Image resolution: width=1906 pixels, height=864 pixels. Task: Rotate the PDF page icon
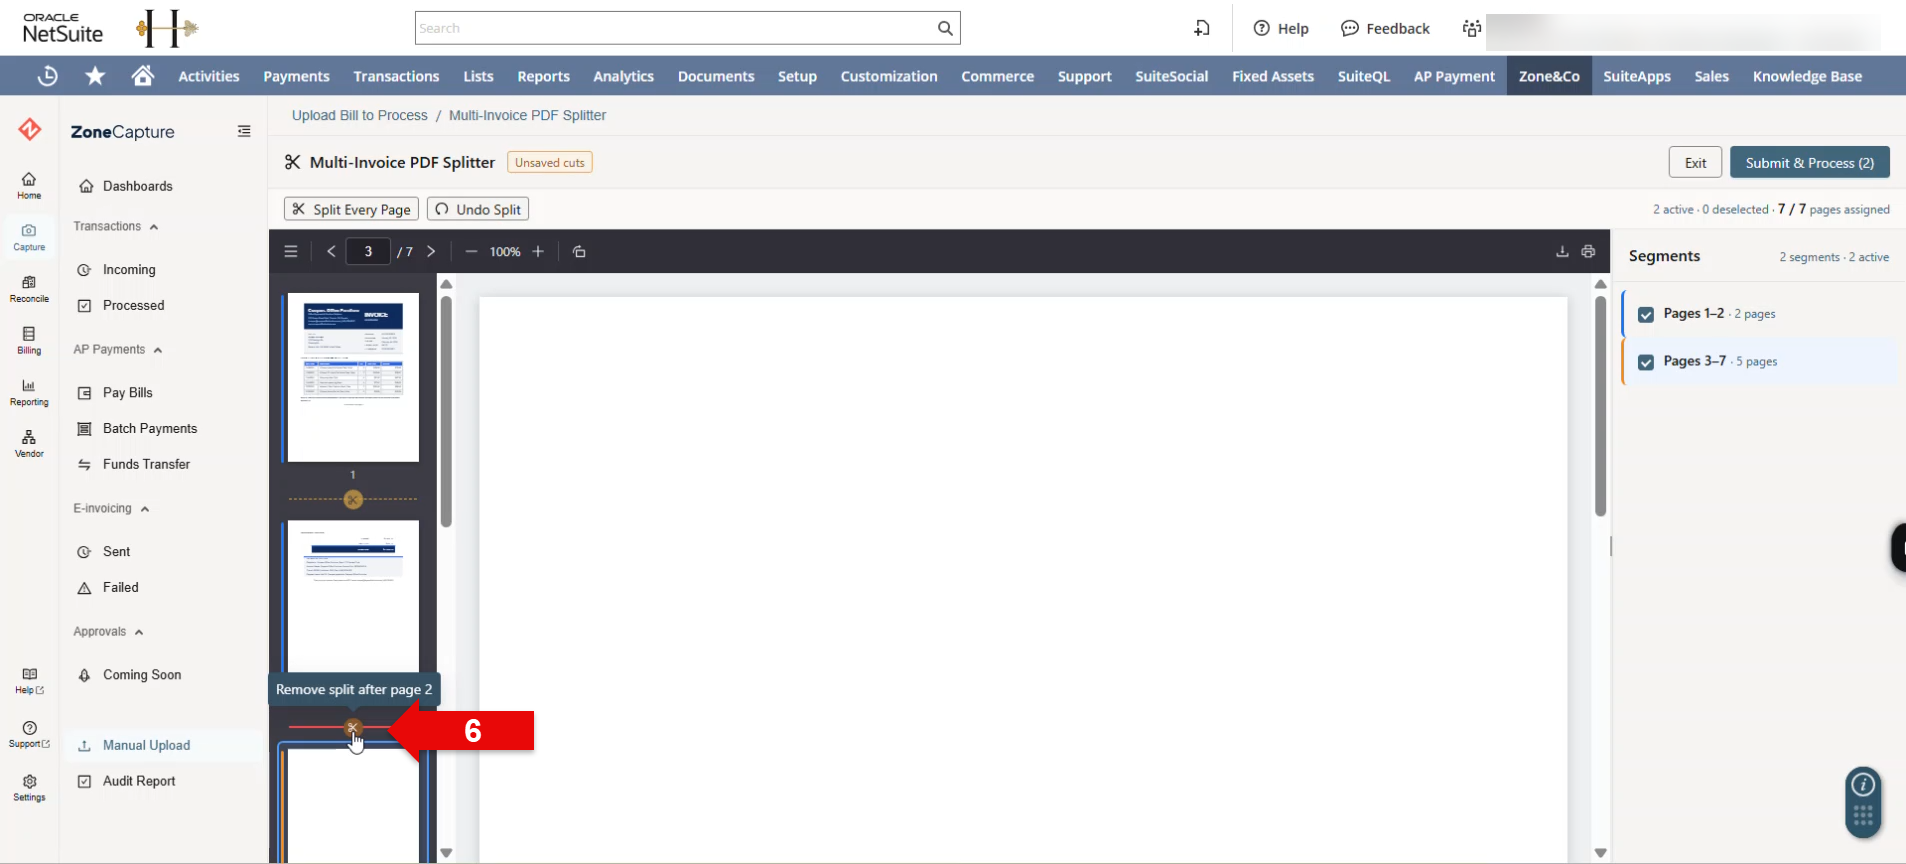coord(579,252)
